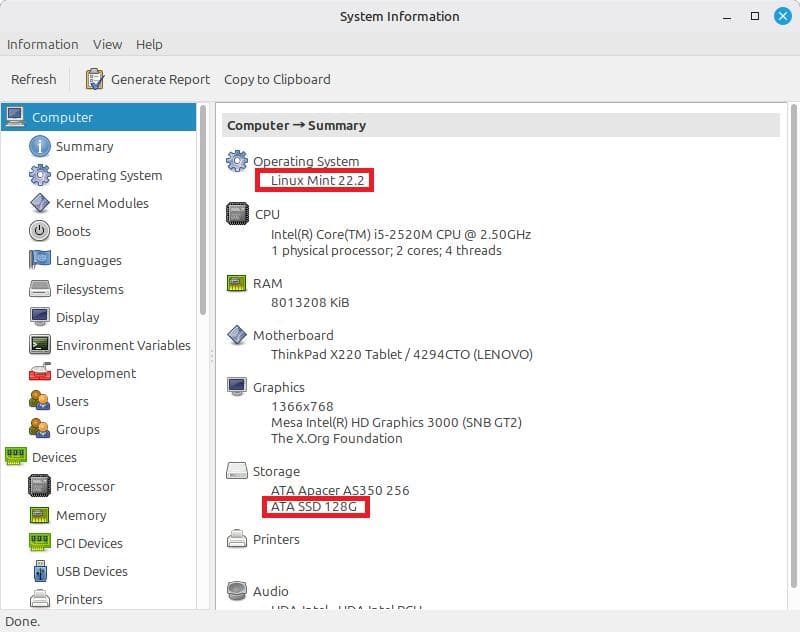Open the USB Devices entry
This screenshot has width=800, height=632.
pos(91,571)
